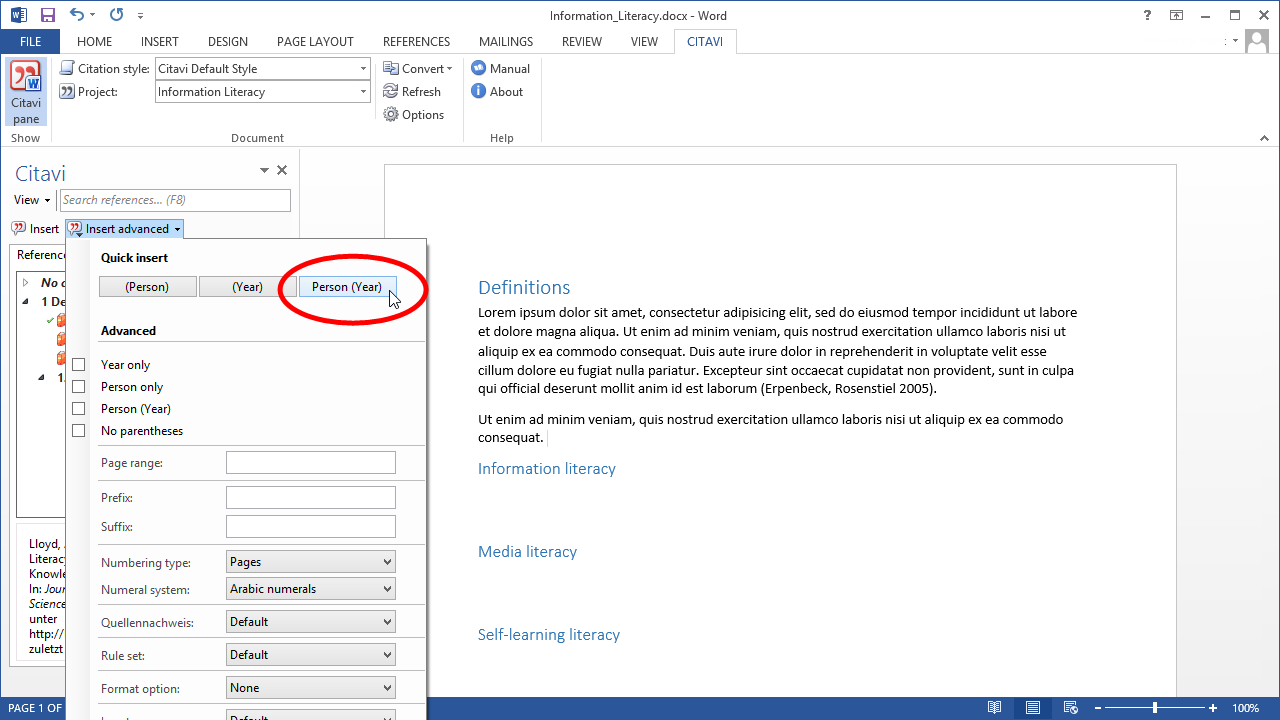
Task: Click the Search references field
Action: [x=175, y=200]
